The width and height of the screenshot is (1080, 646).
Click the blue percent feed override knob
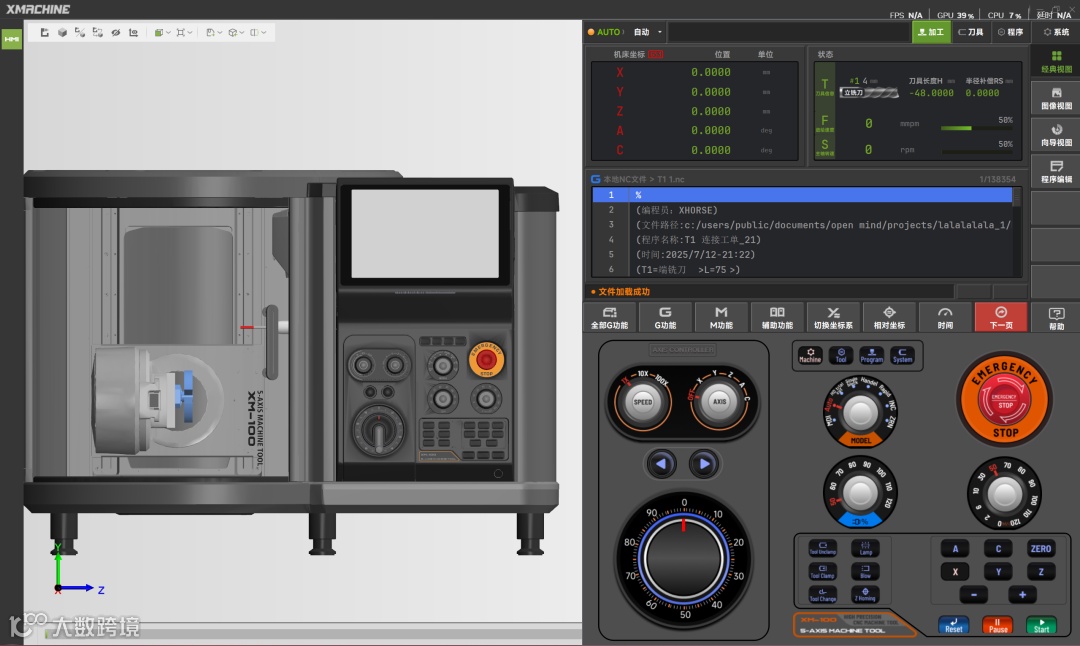pyautogui.click(x=860, y=492)
